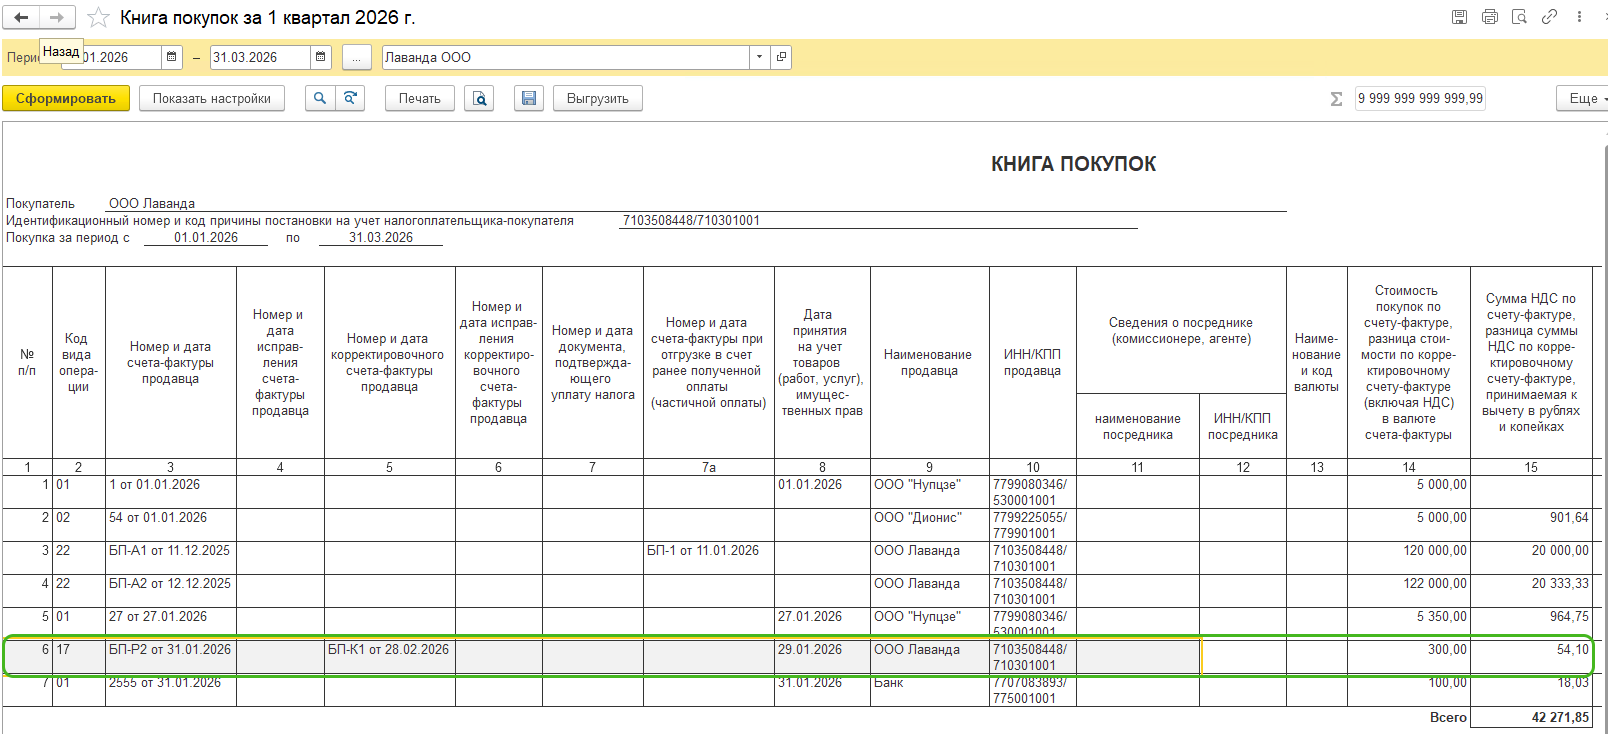1608x734 pixels.
Task: Click the Сформировать button
Action: [x=66, y=98]
